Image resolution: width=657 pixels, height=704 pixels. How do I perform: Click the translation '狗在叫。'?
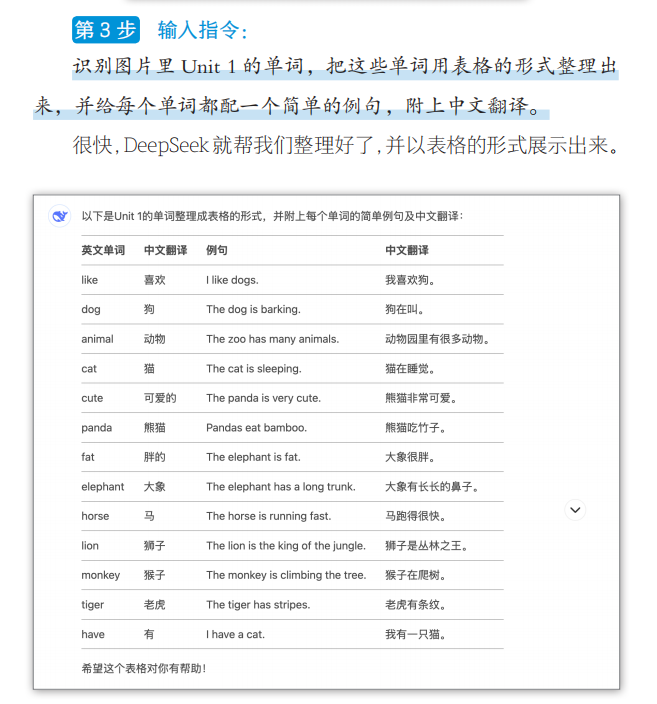pyautogui.click(x=404, y=309)
